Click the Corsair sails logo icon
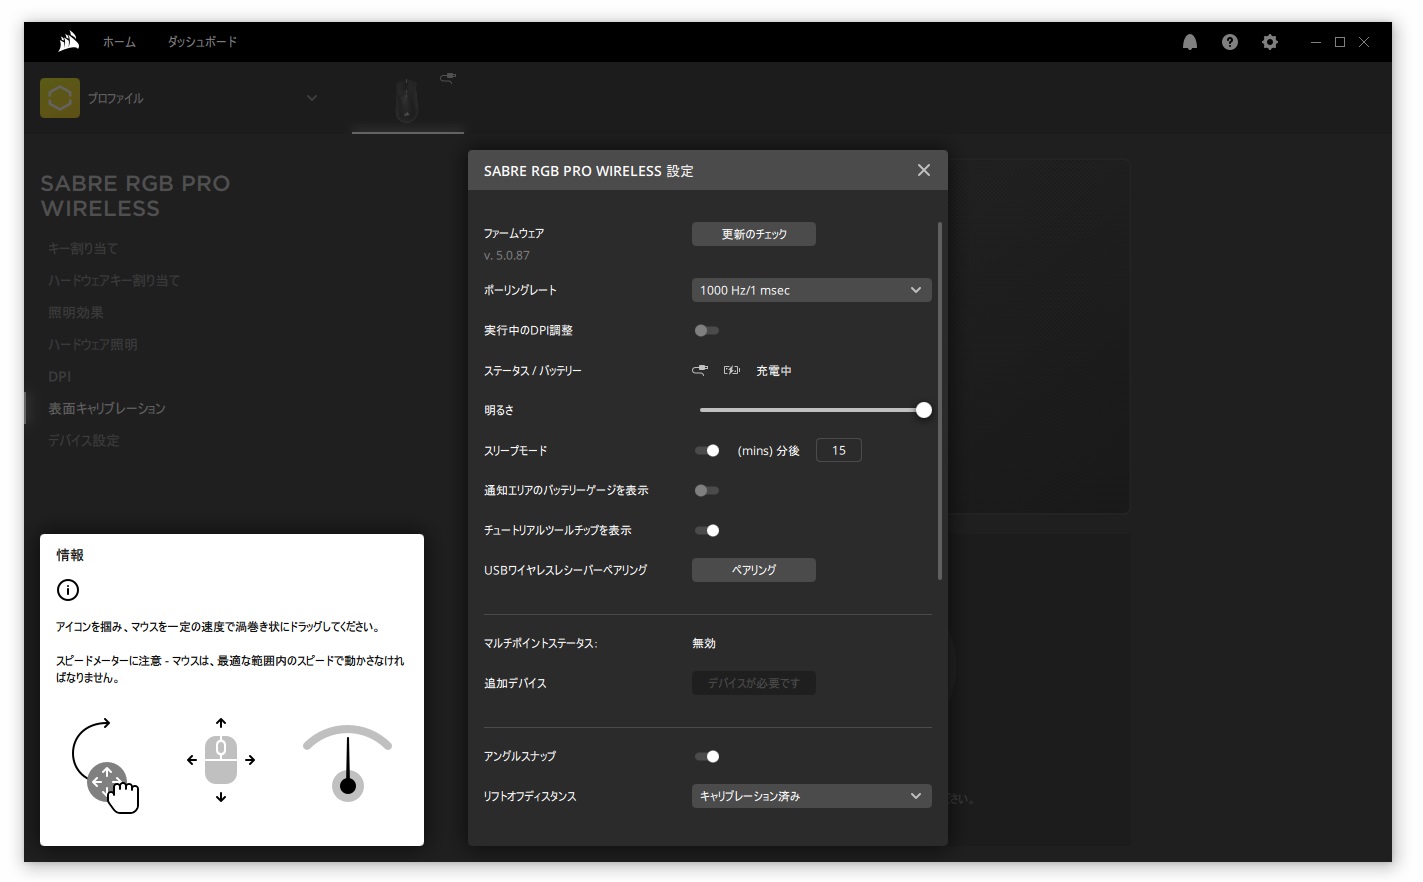Image resolution: width=1423 pixels, height=882 pixels. (x=69, y=41)
